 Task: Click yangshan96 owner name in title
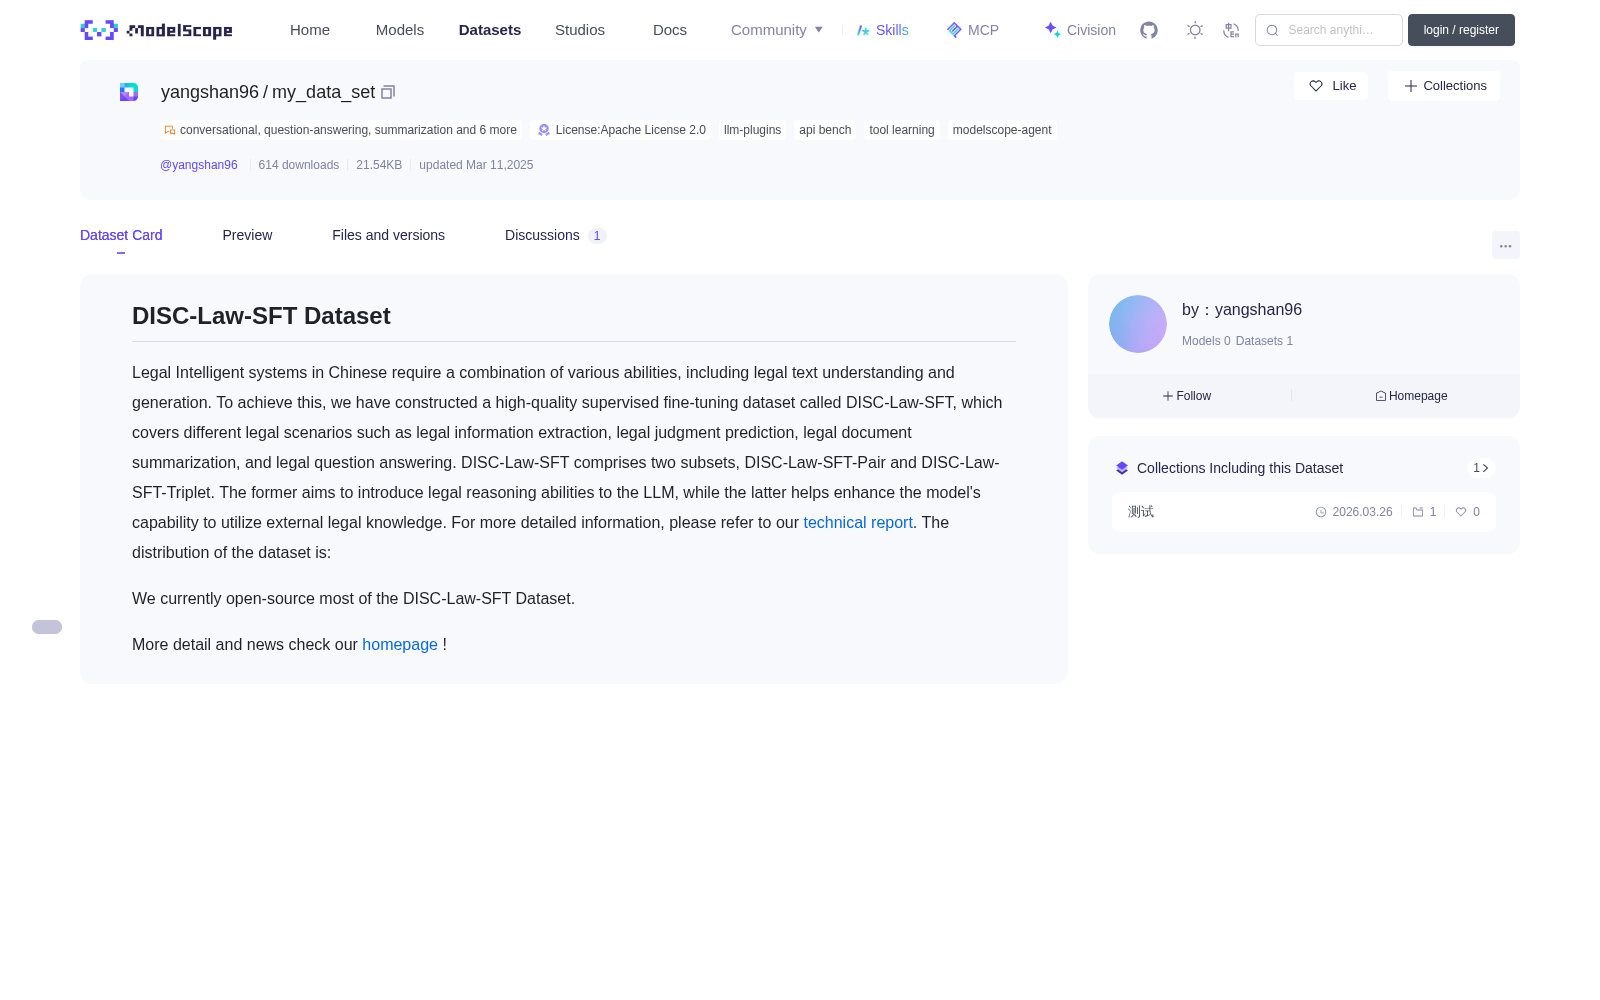click(x=210, y=92)
